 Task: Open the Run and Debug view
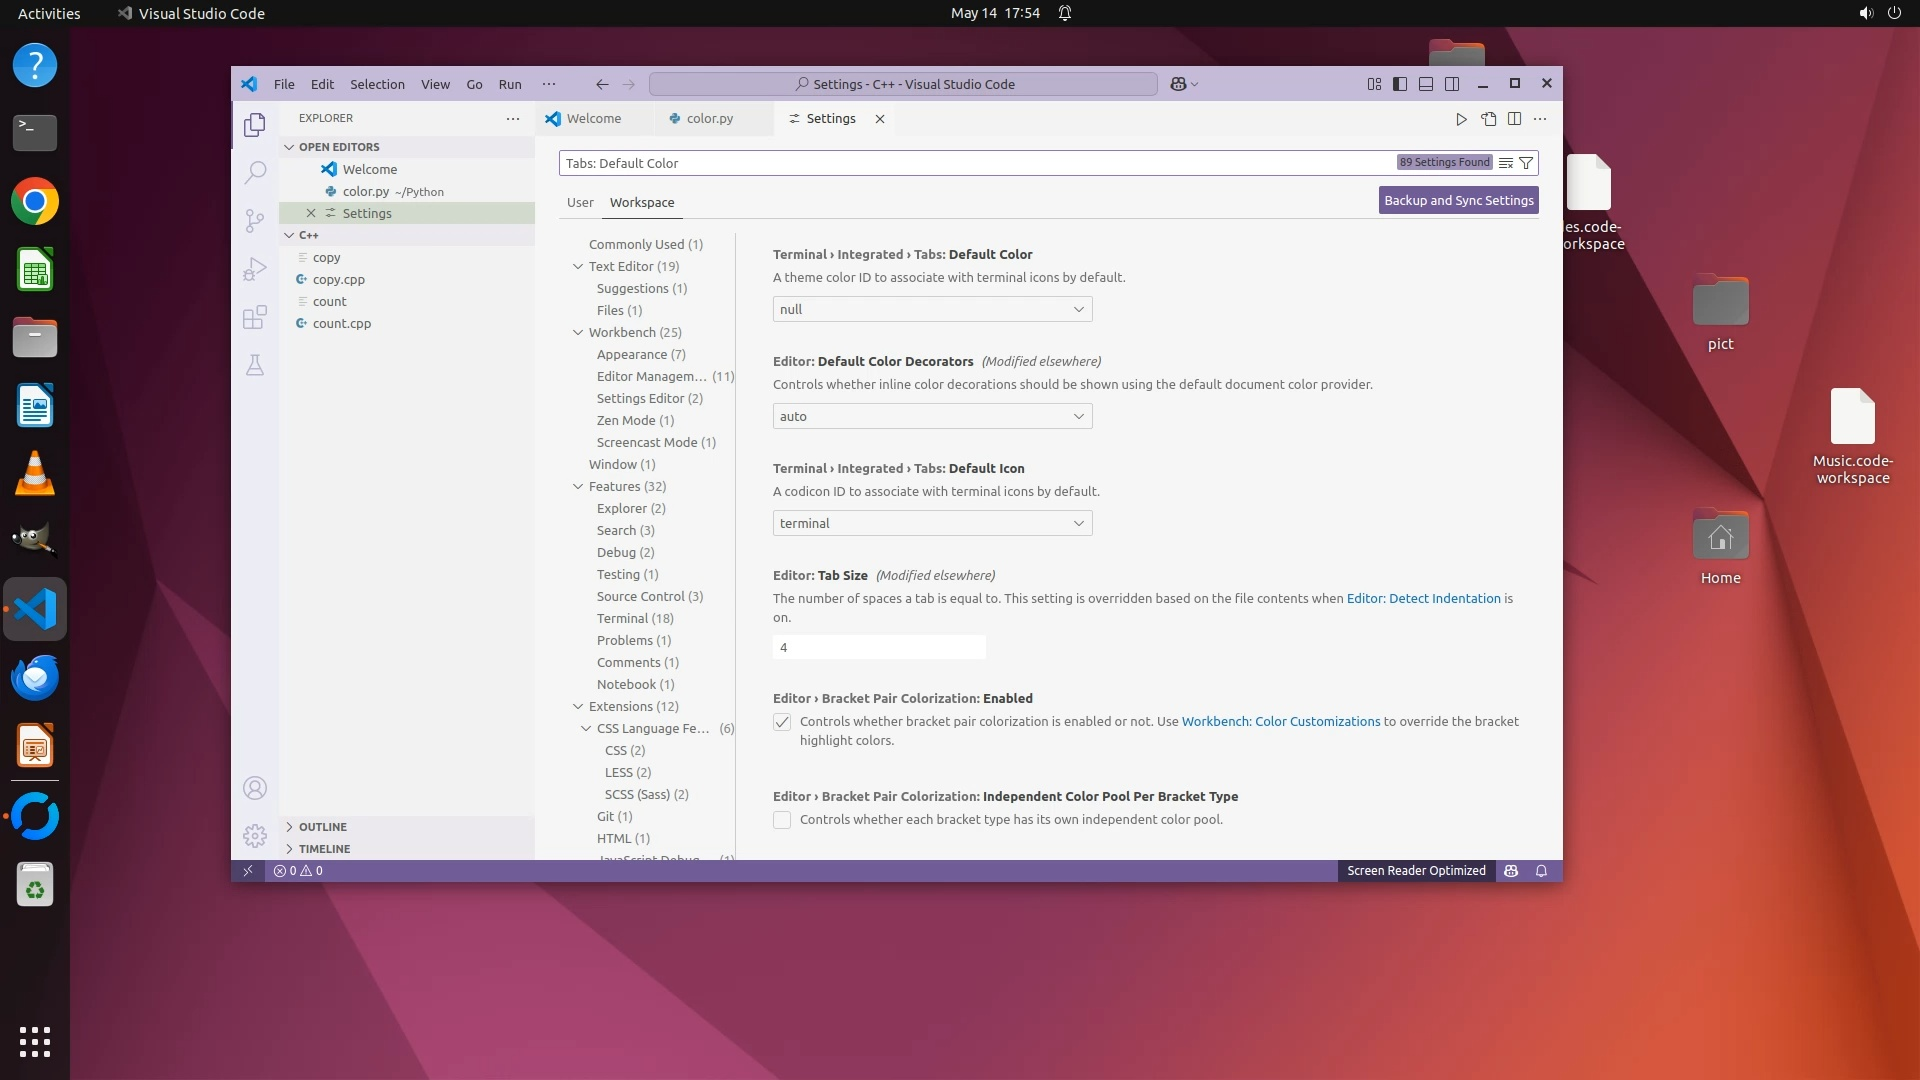pyautogui.click(x=255, y=269)
